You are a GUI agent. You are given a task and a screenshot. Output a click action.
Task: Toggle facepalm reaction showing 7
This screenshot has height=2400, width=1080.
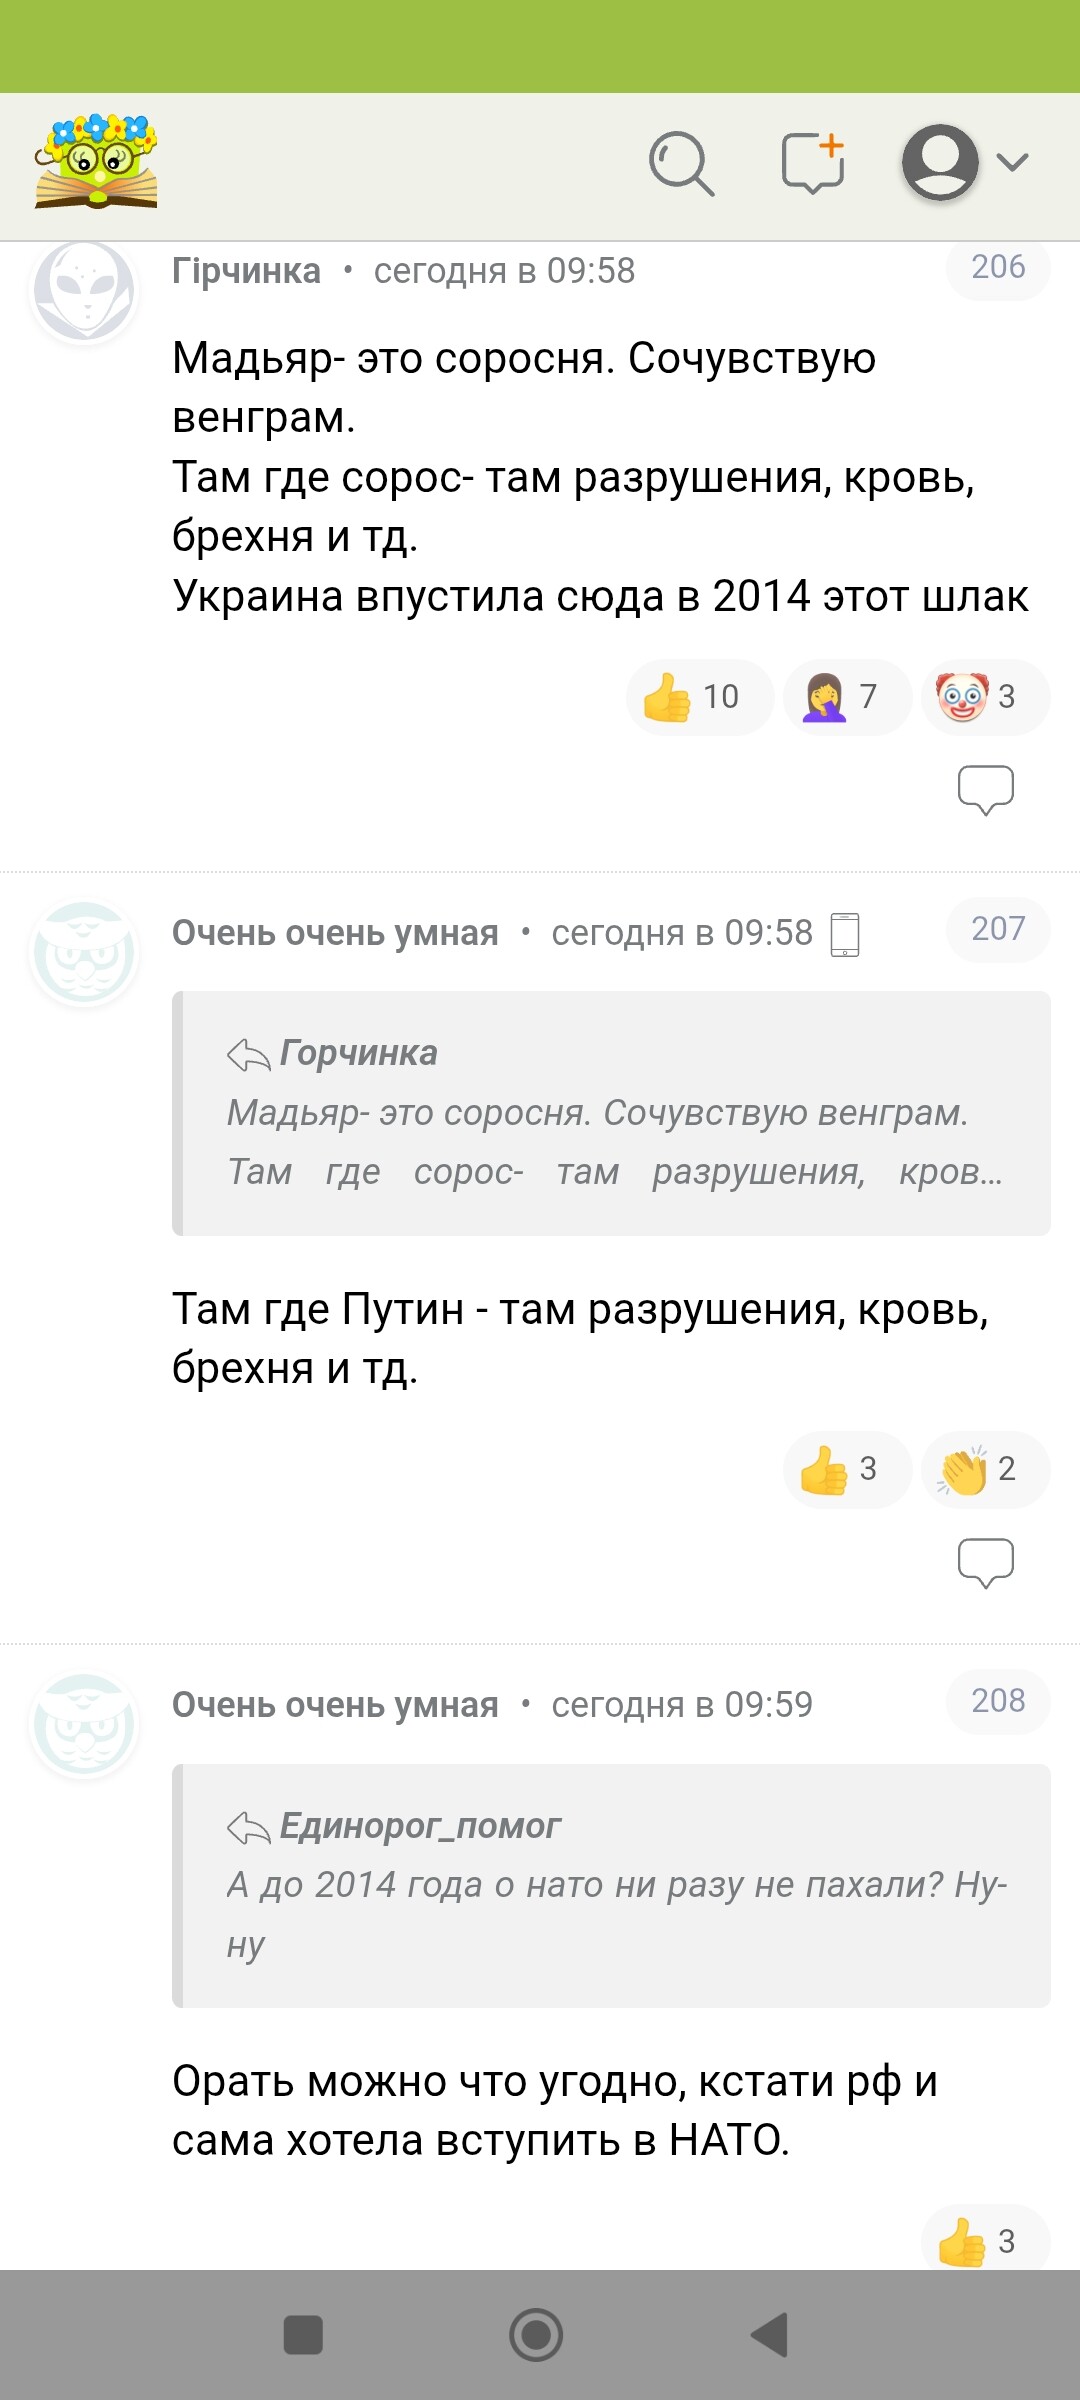coord(846,697)
